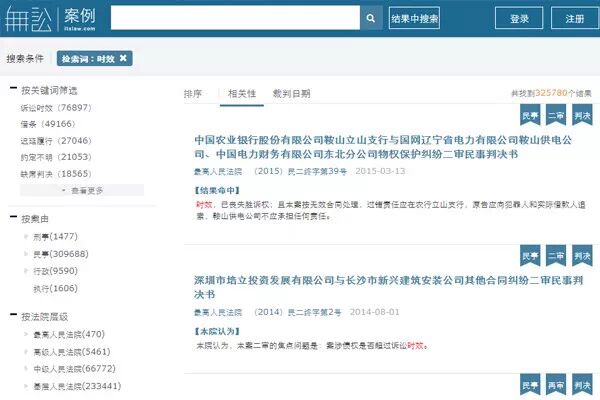Screen dimensions: 600x400
Task: Click 判决 tag on the 农业银行 case
Action: (x=582, y=115)
